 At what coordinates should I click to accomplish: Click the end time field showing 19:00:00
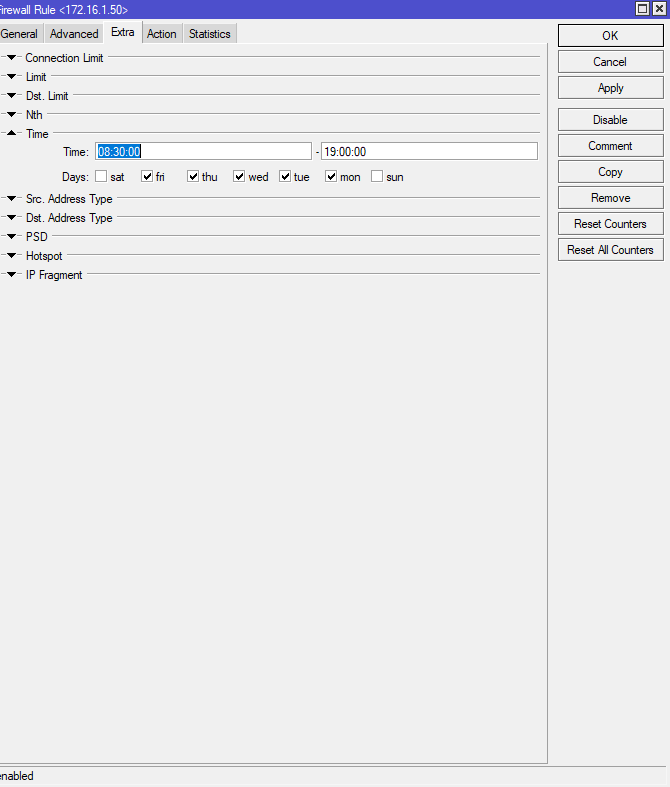click(x=428, y=152)
